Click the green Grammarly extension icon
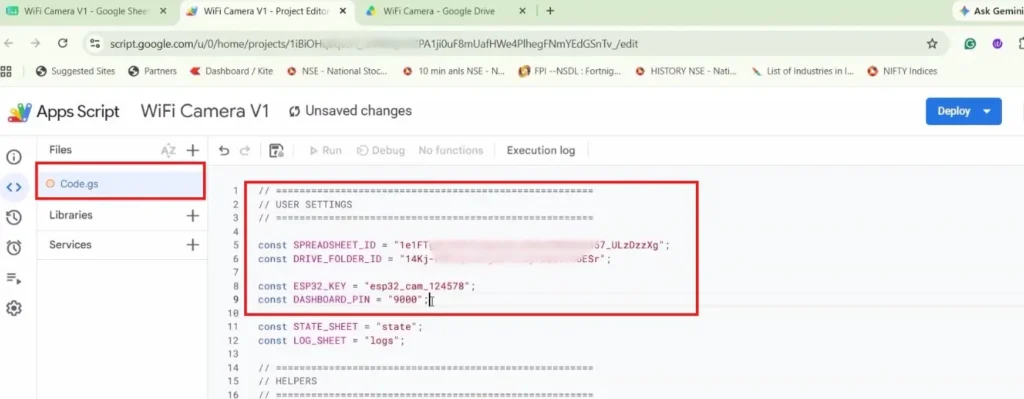The width and height of the screenshot is (1024, 399). [970, 44]
